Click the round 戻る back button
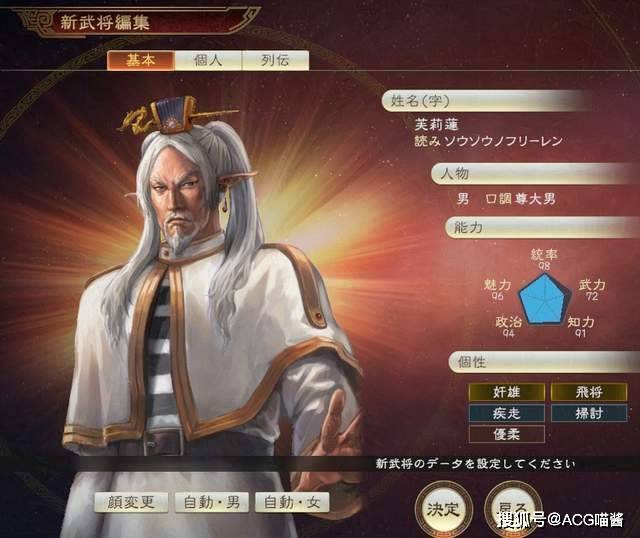The width and height of the screenshot is (640, 538). tap(513, 509)
